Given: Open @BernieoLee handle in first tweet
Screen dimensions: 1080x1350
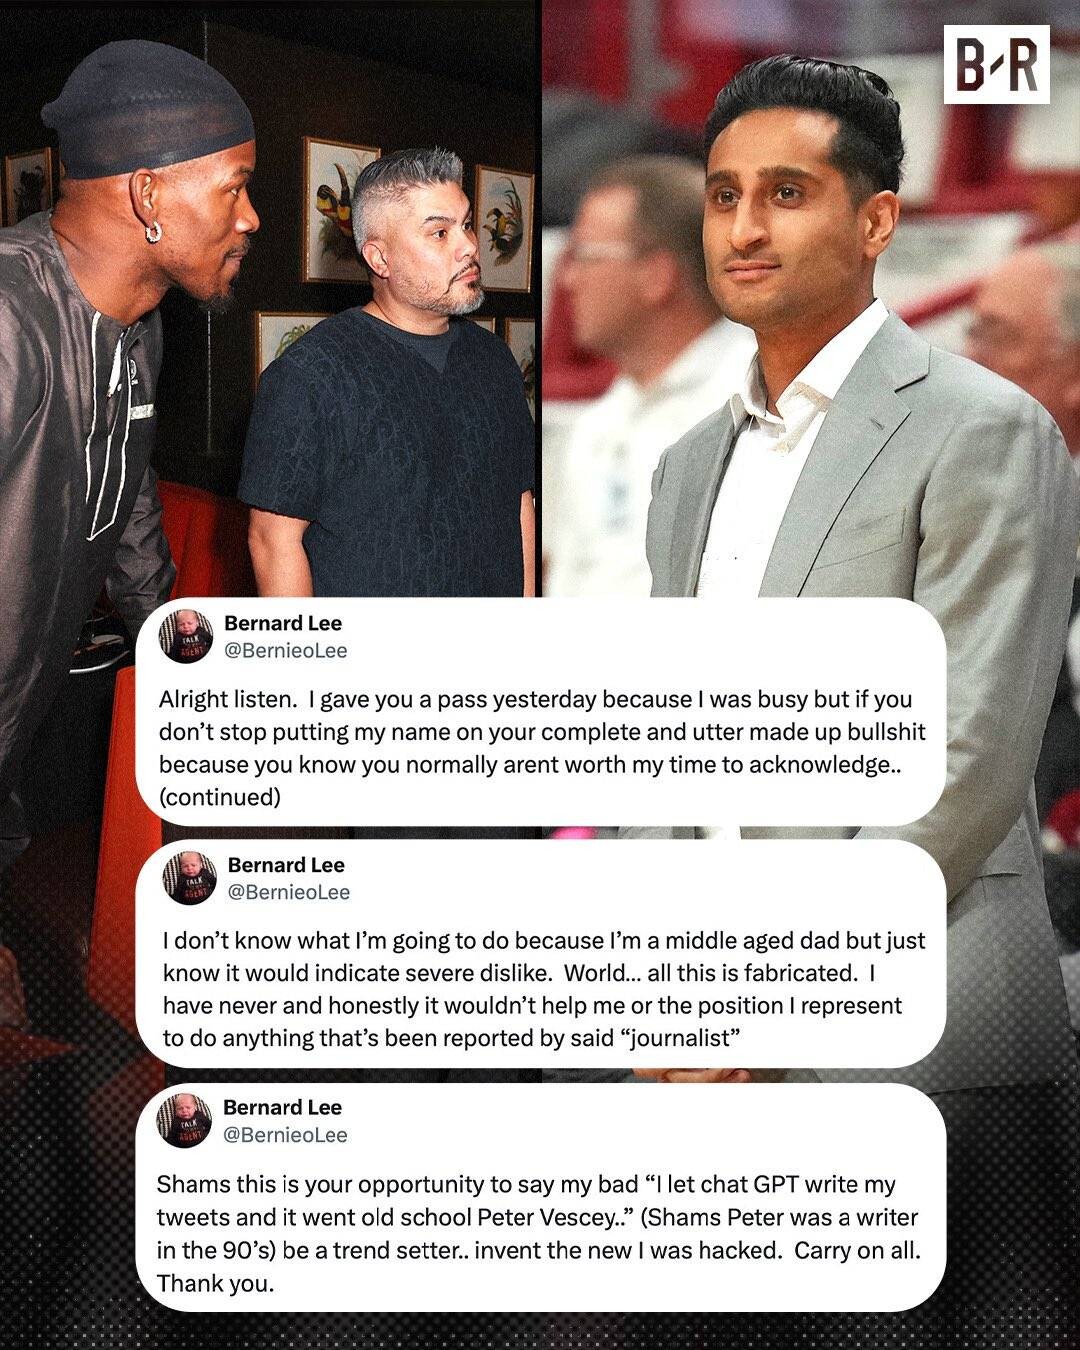Looking at the screenshot, I should pyautogui.click(x=285, y=650).
